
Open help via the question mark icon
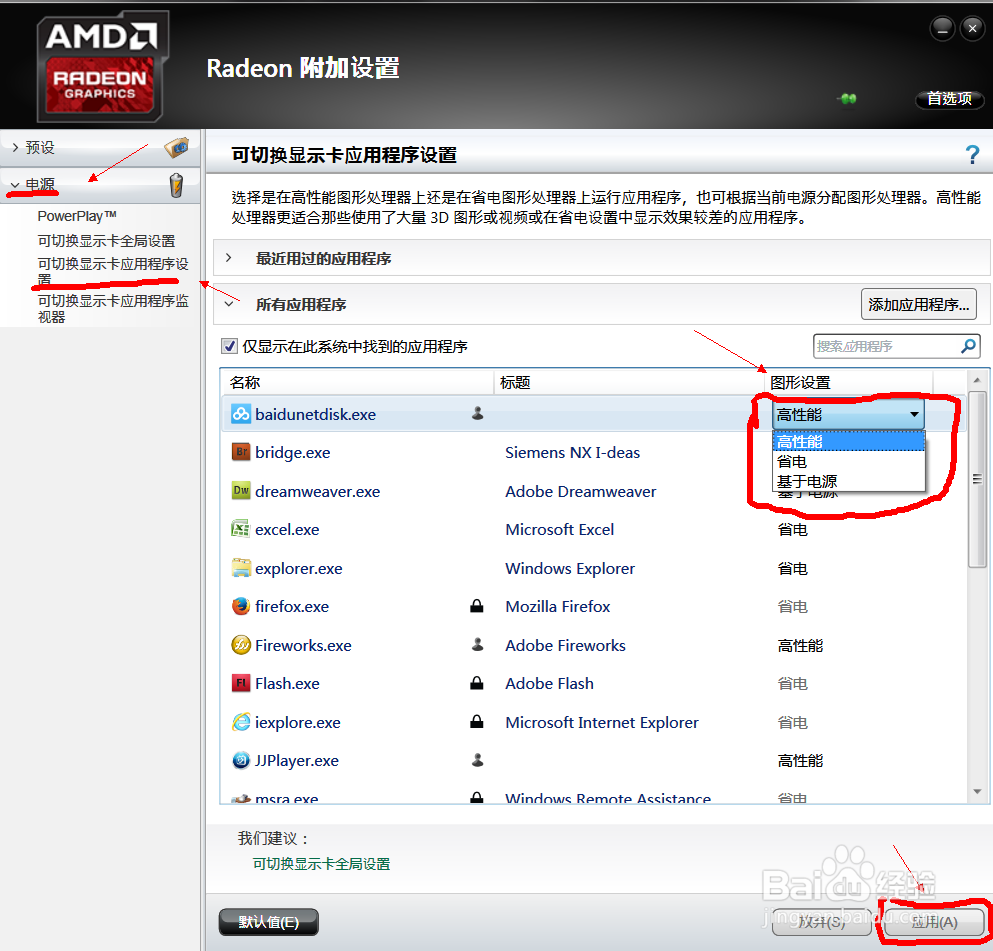click(972, 154)
